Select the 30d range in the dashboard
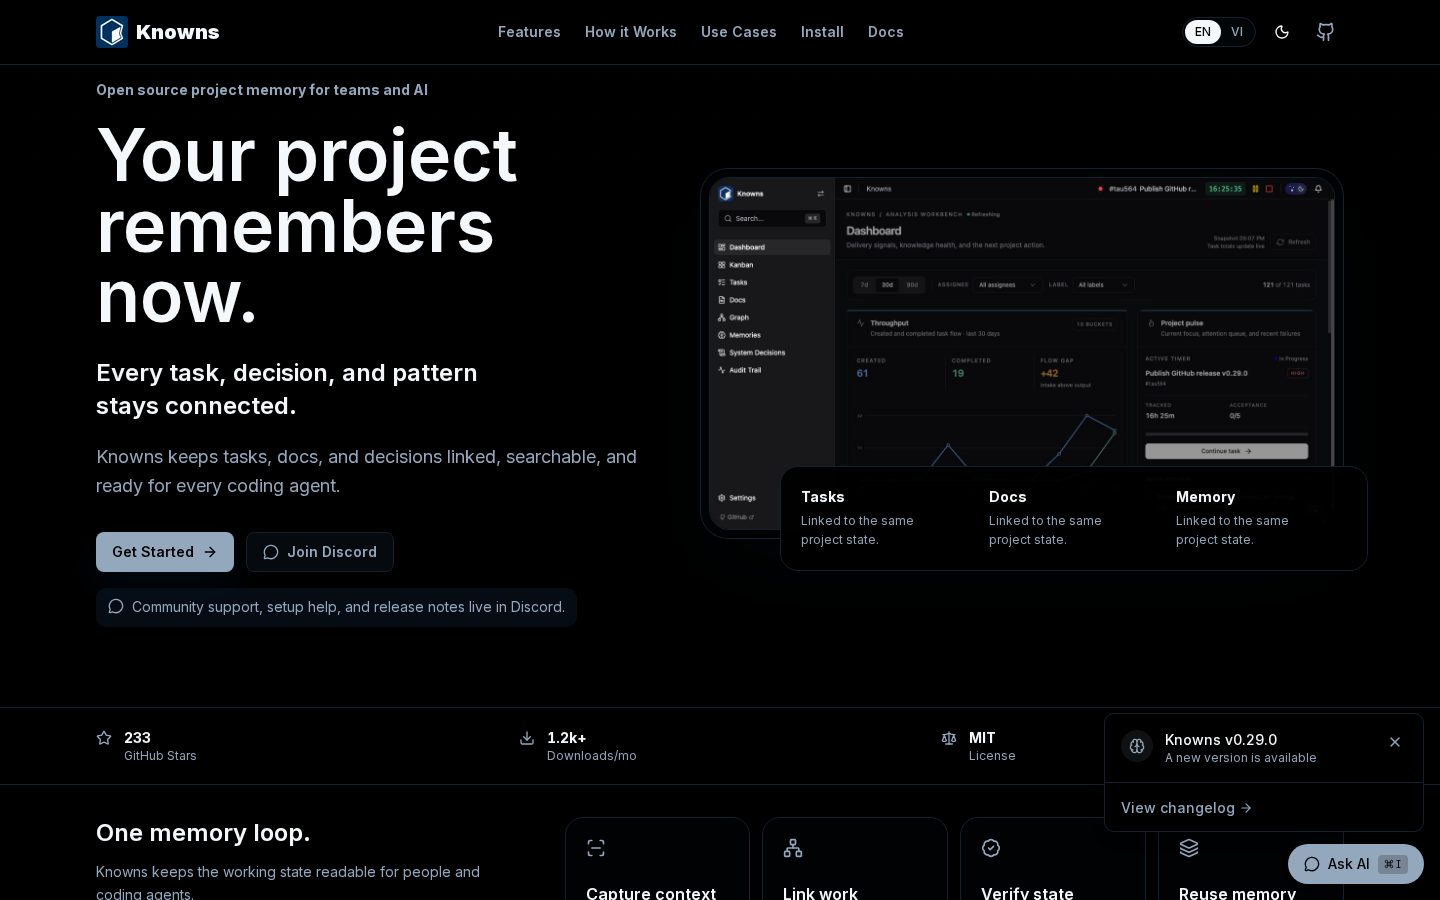1440x900 pixels. coord(887,285)
